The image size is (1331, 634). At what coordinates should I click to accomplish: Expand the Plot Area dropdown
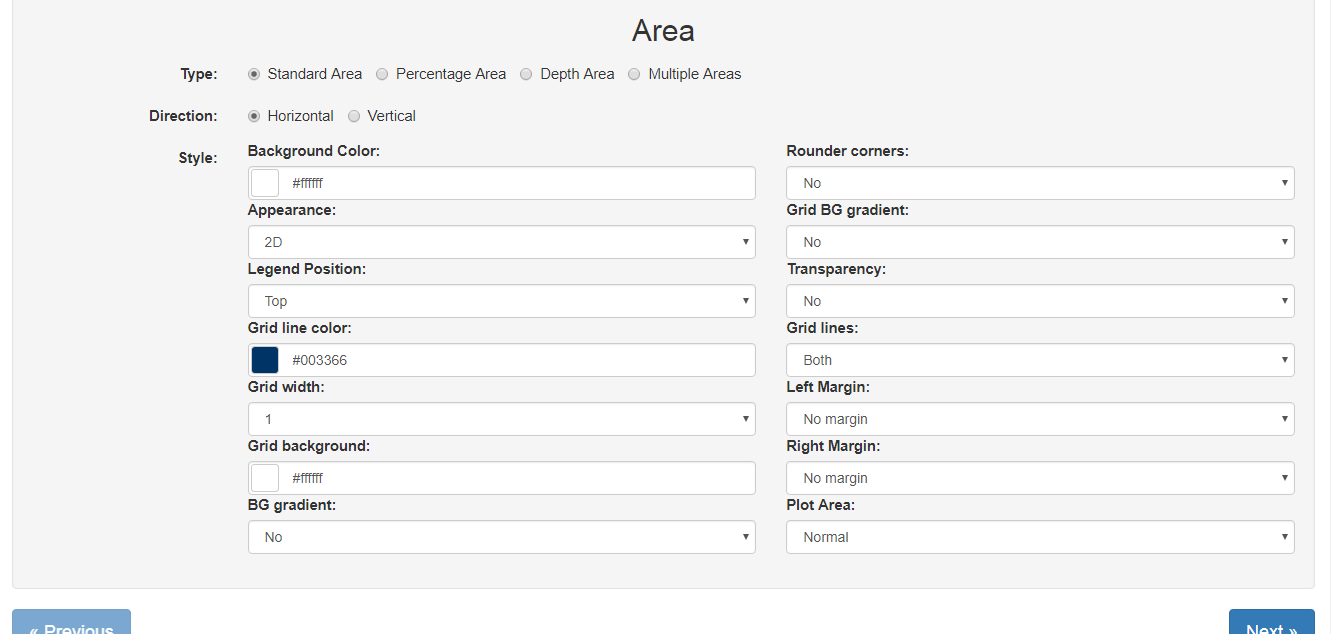tap(1040, 537)
